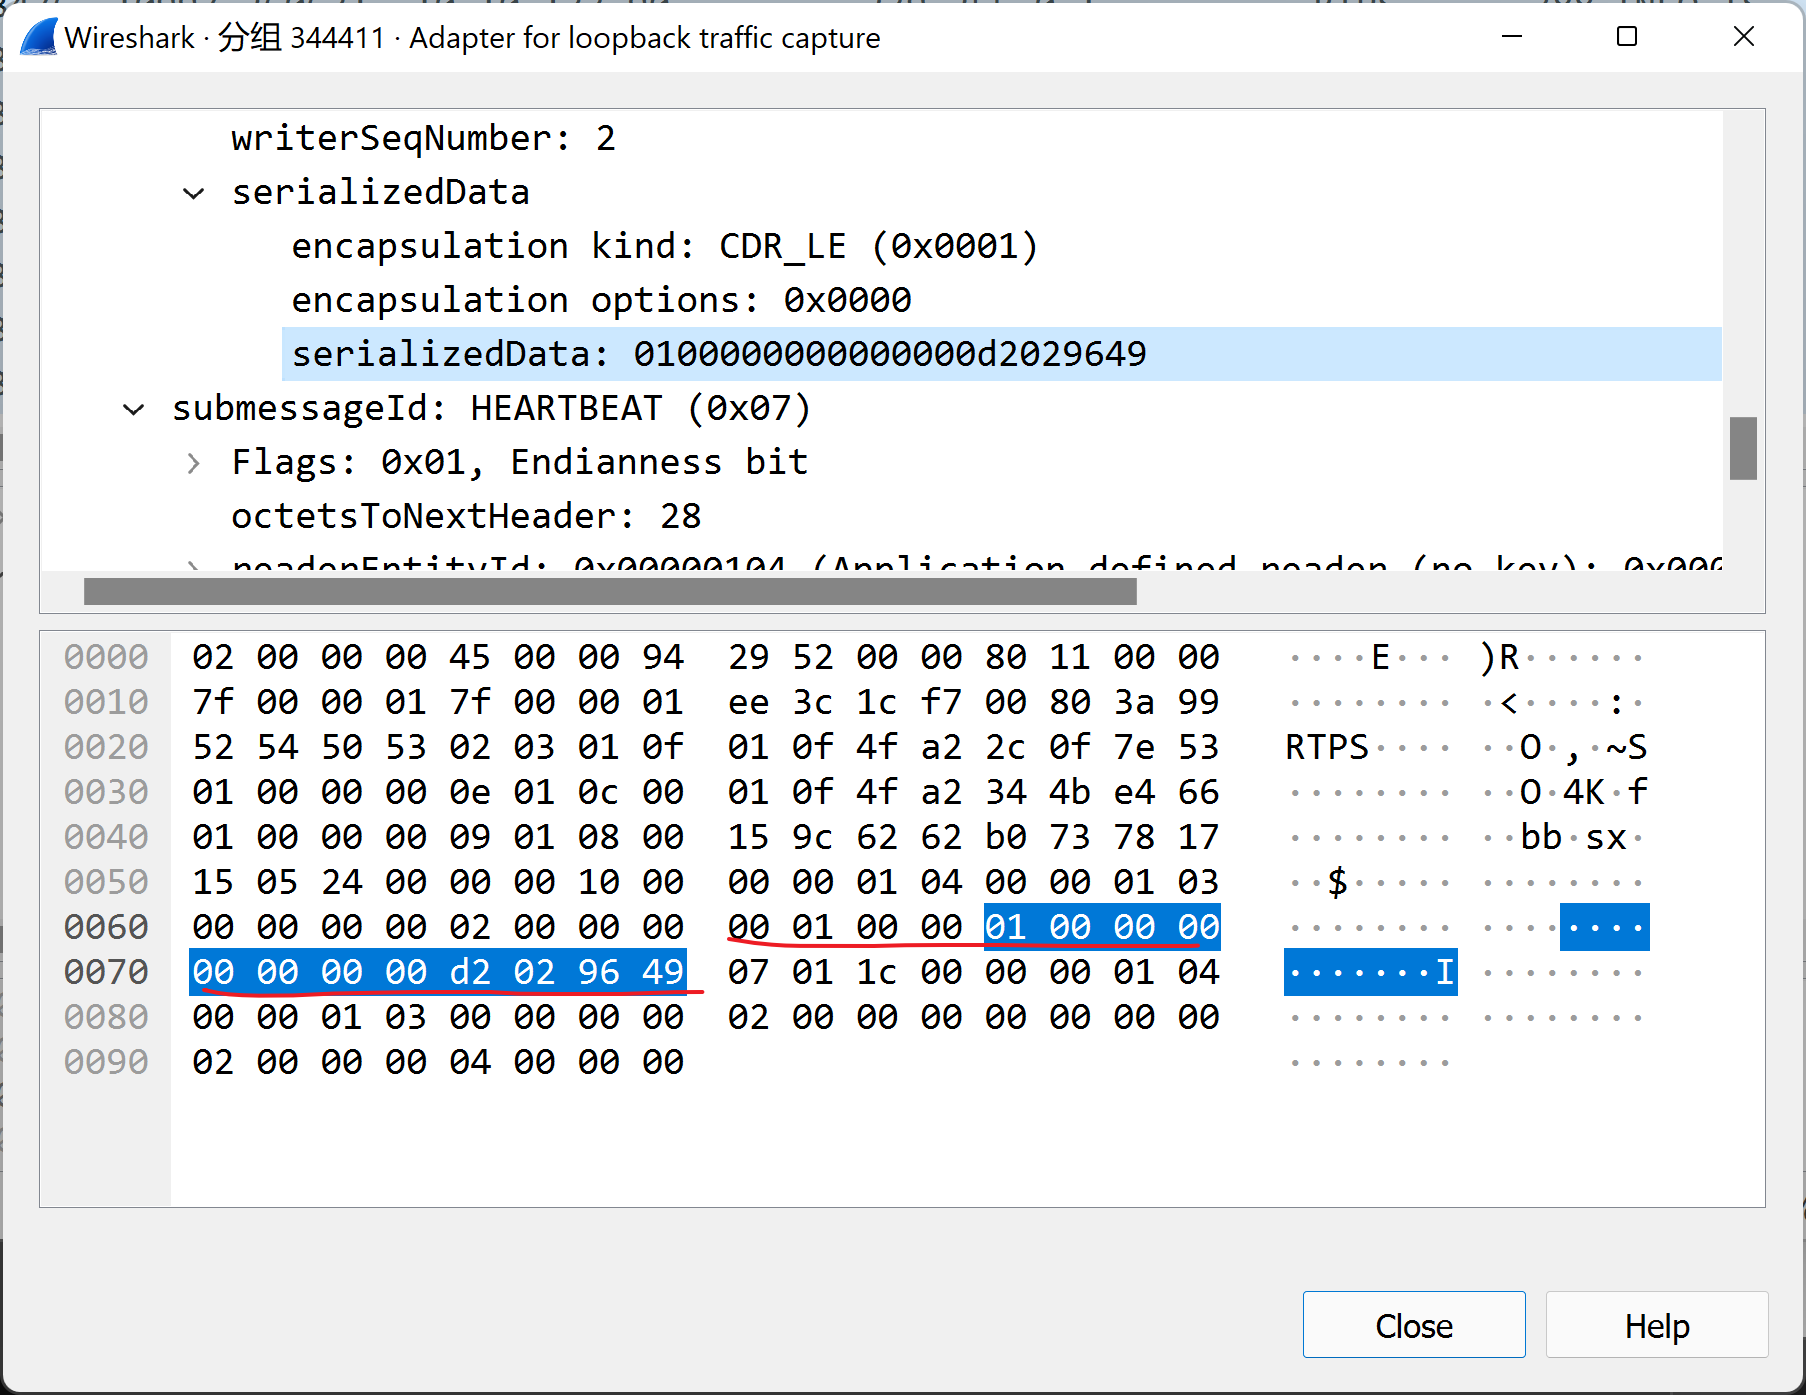Click the Close button
Screen dimensions: 1806x1395
point(1413,1324)
